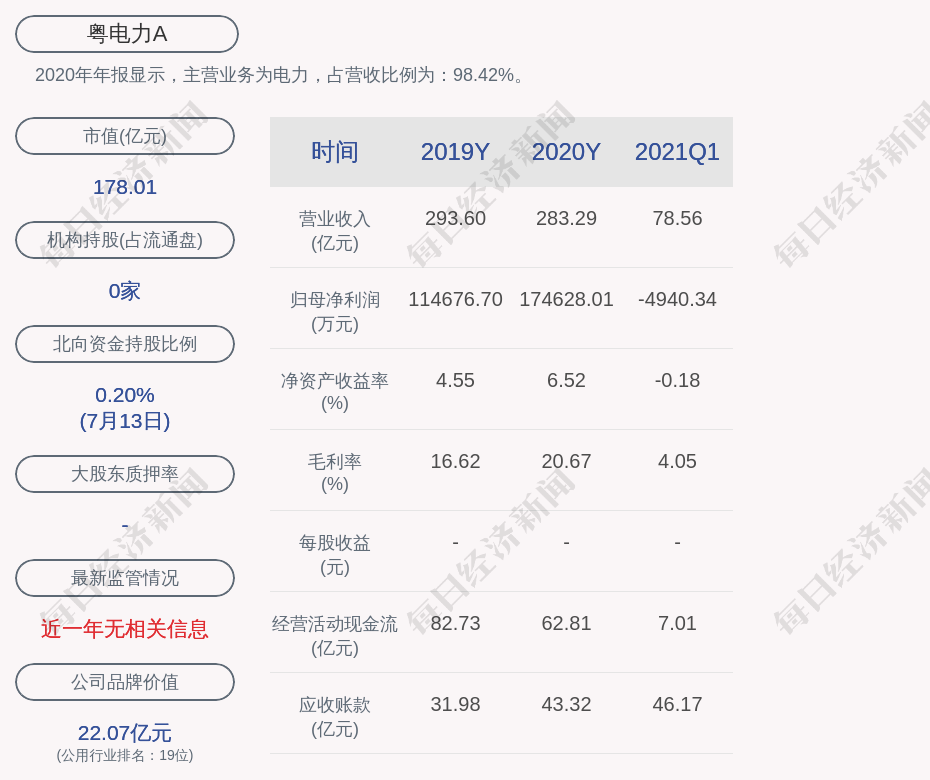930x780 pixels.
Task: Select the 市值(亿元) label button
Action: pyautogui.click(x=125, y=136)
